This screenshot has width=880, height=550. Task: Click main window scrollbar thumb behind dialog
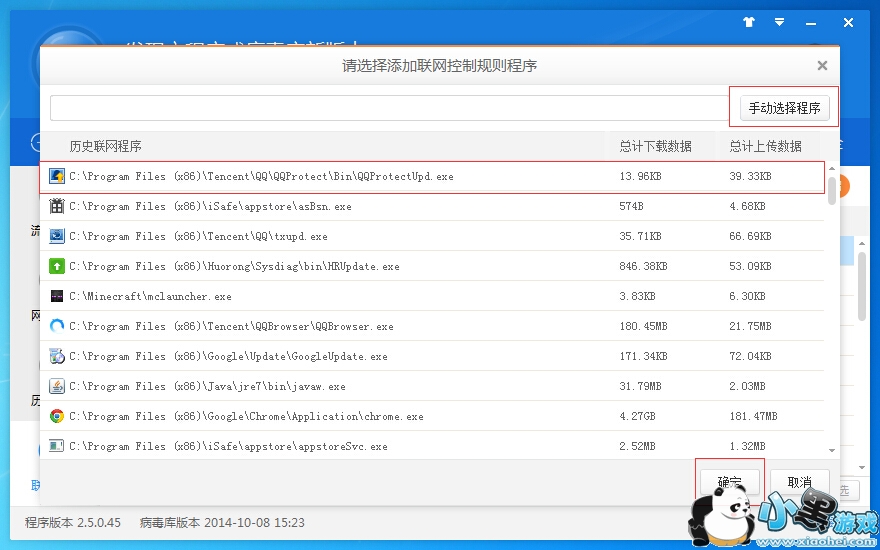(x=862, y=286)
